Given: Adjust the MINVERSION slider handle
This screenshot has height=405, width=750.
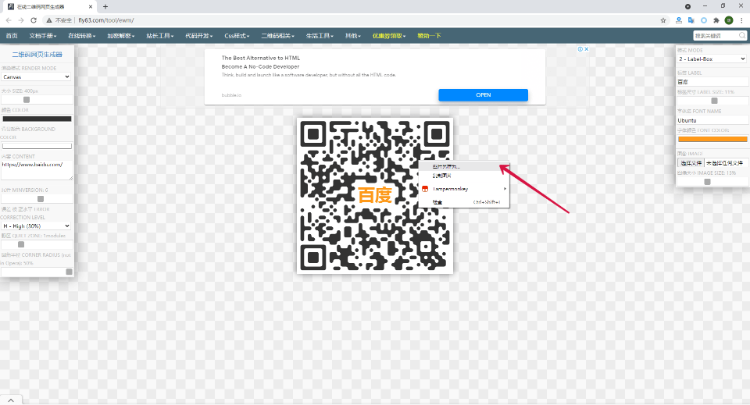Looking at the screenshot, I should click(x=41, y=198).
